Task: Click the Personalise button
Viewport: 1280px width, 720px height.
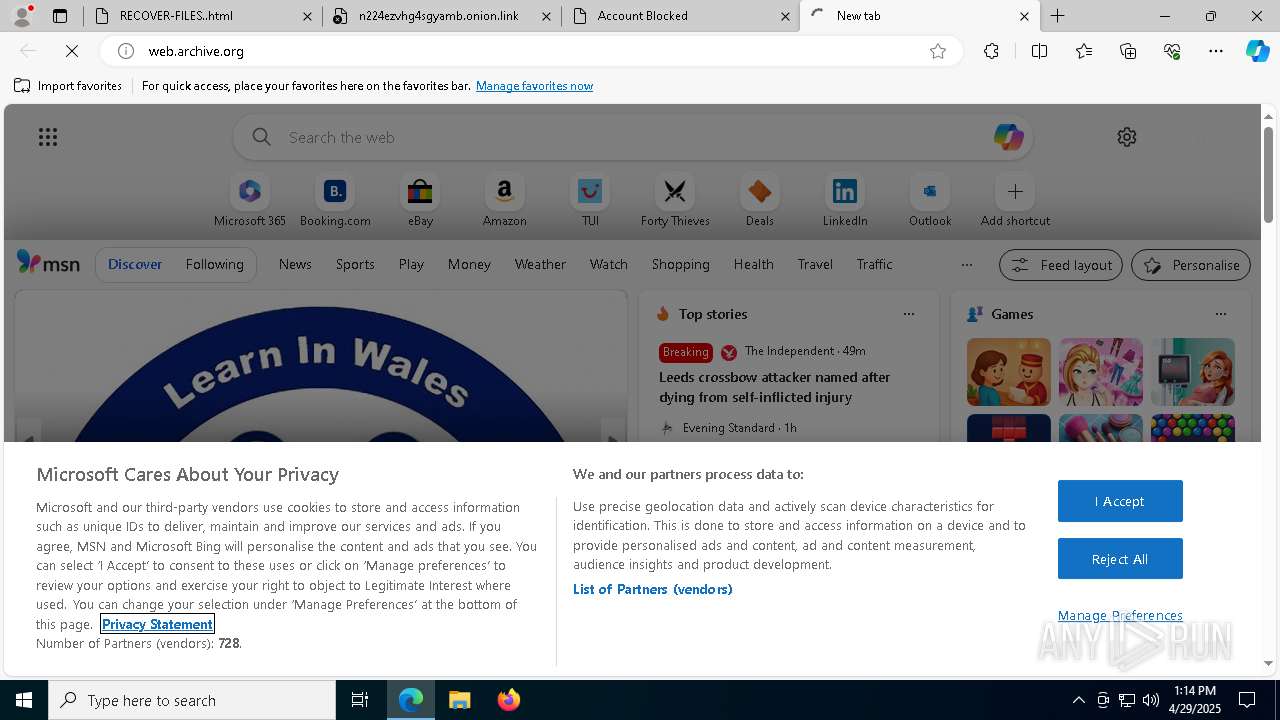Action: click(1190, 265)
